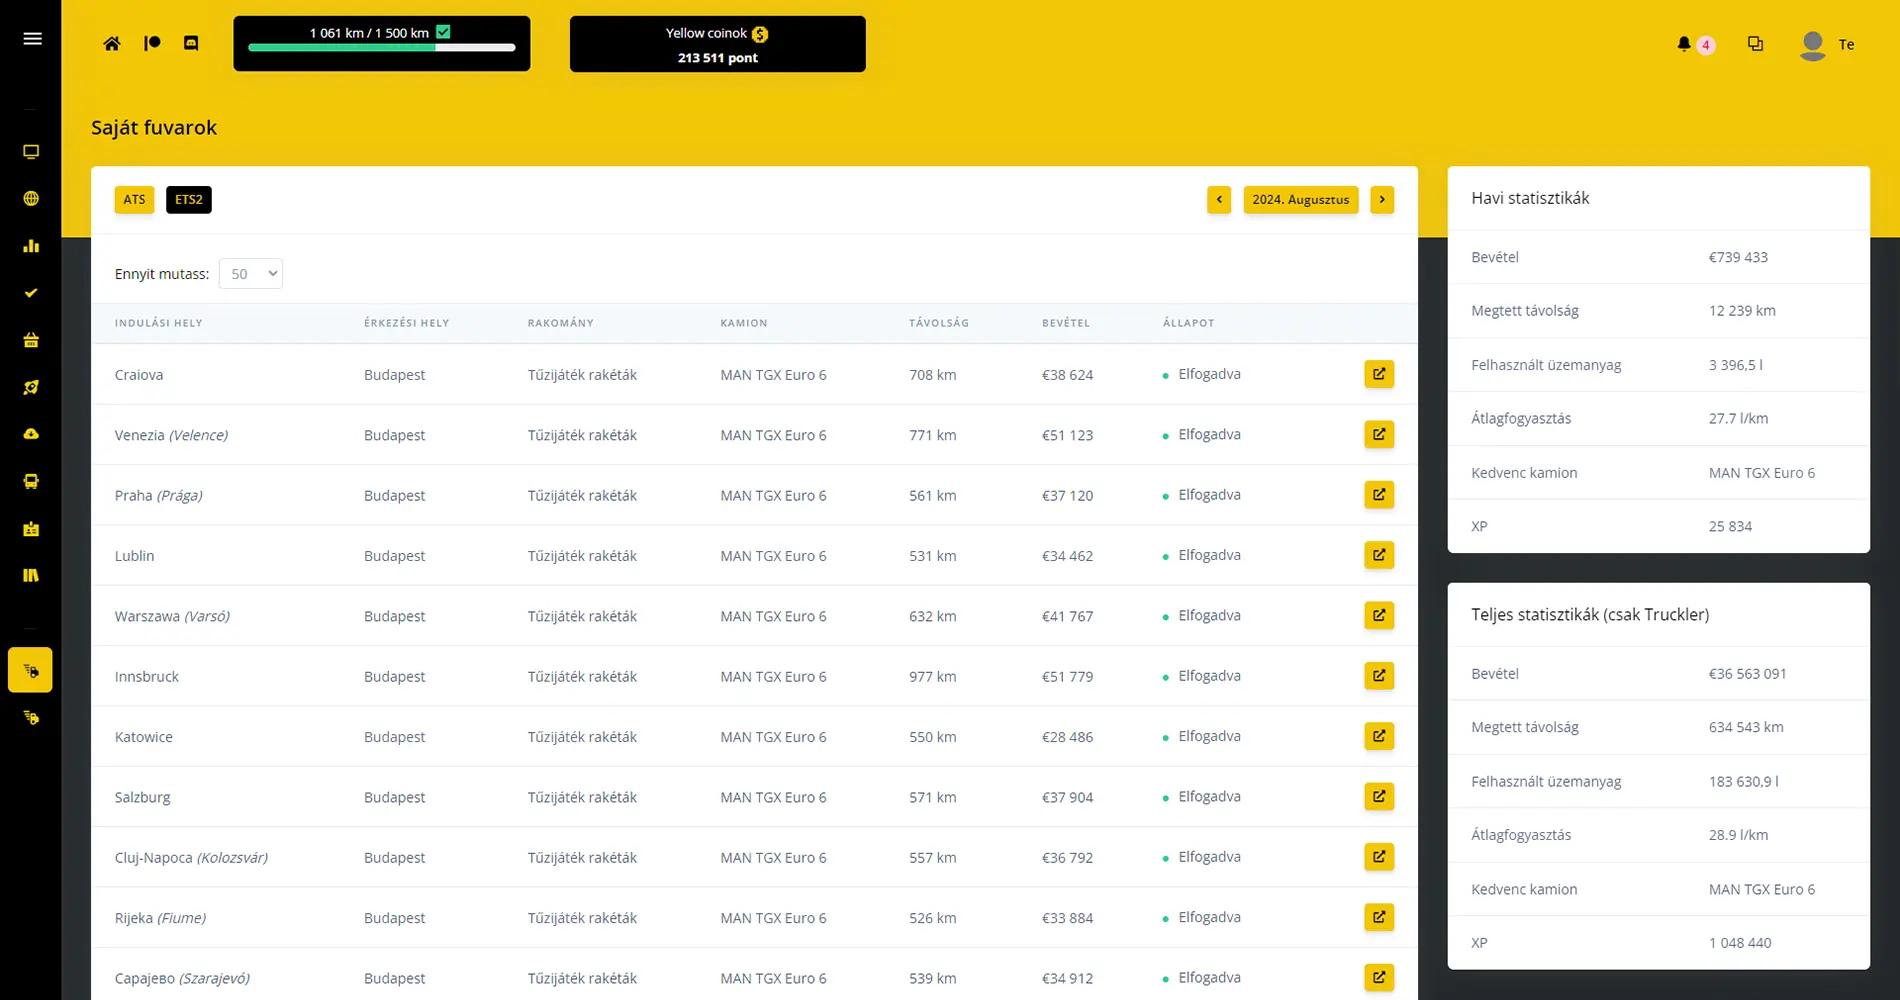The height and width of the screenshot is (1000, 1900).
Task: Open the '2024. Augusztus' month picker
Action: point(1300,200)
